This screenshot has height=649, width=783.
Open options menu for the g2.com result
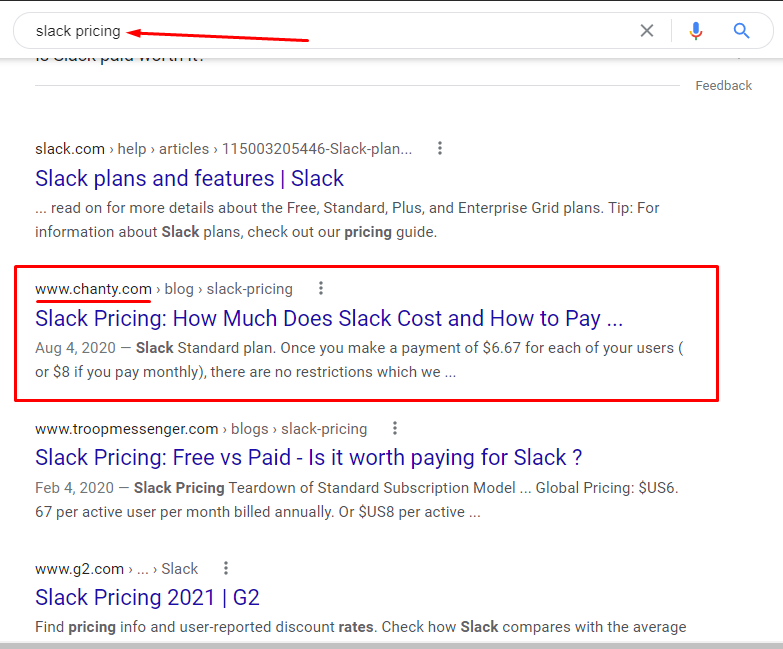pos(226,568)
